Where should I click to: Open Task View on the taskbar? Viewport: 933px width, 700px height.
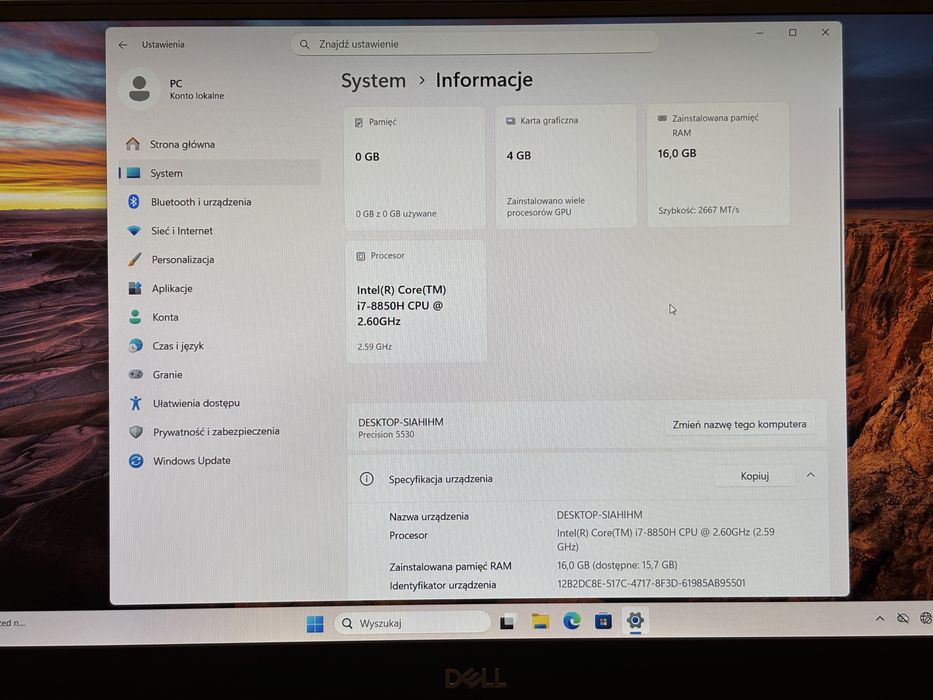click(507, 623)
